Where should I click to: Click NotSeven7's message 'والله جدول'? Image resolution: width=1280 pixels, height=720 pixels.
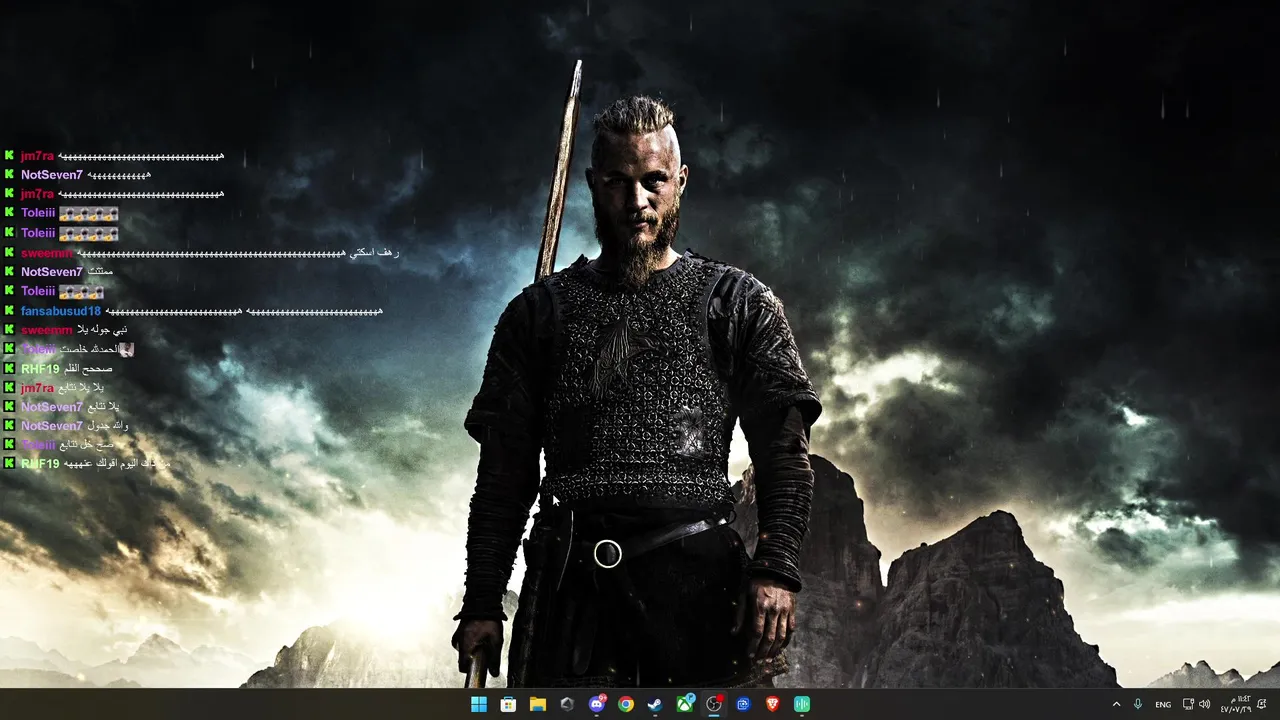(108, 426)
